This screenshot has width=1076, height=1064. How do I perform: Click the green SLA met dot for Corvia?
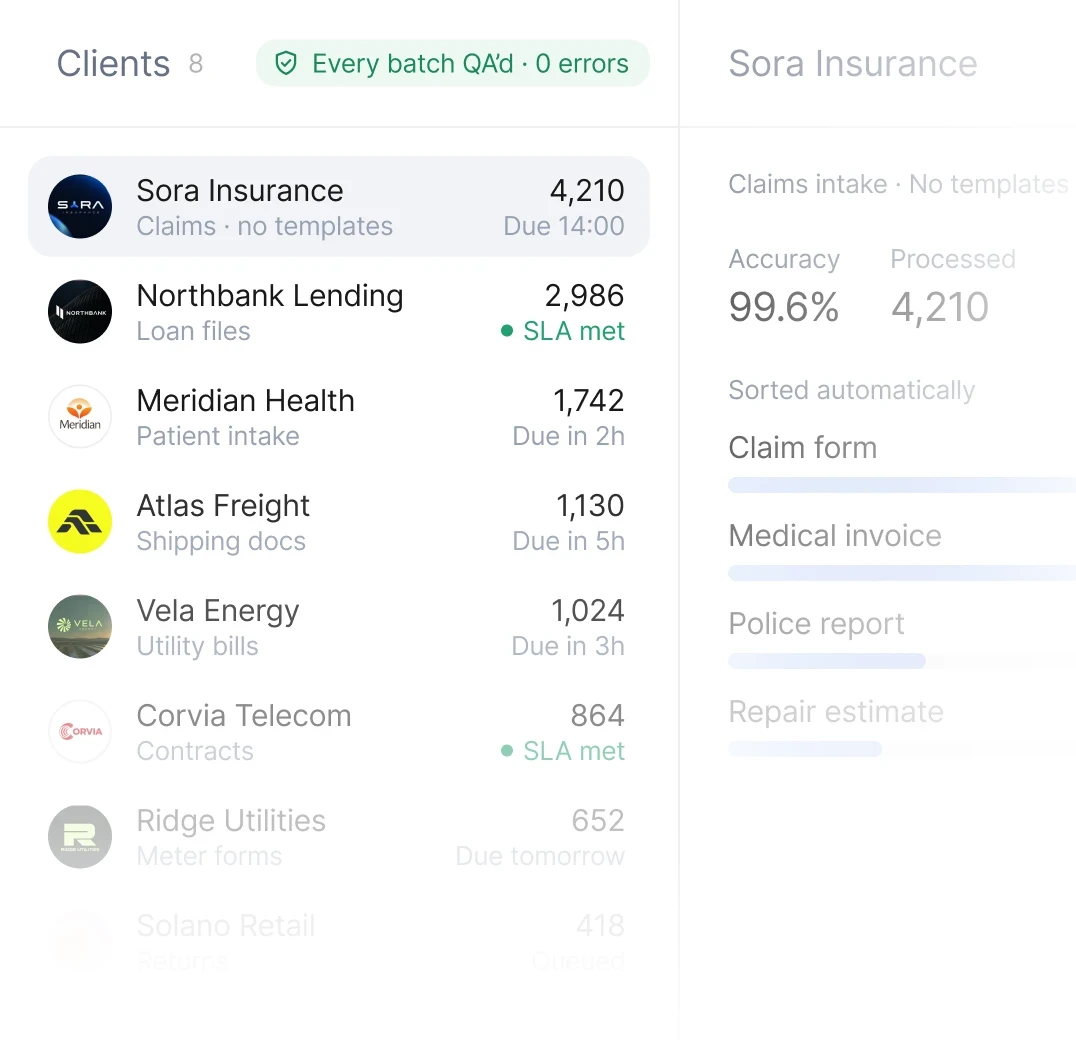coord(507,750)
